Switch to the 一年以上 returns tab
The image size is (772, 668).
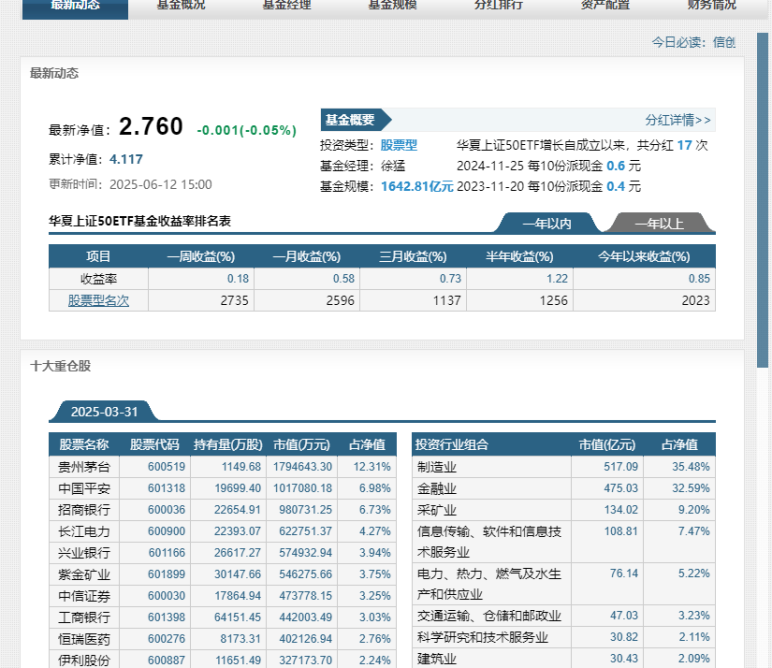tap(659, 223)
